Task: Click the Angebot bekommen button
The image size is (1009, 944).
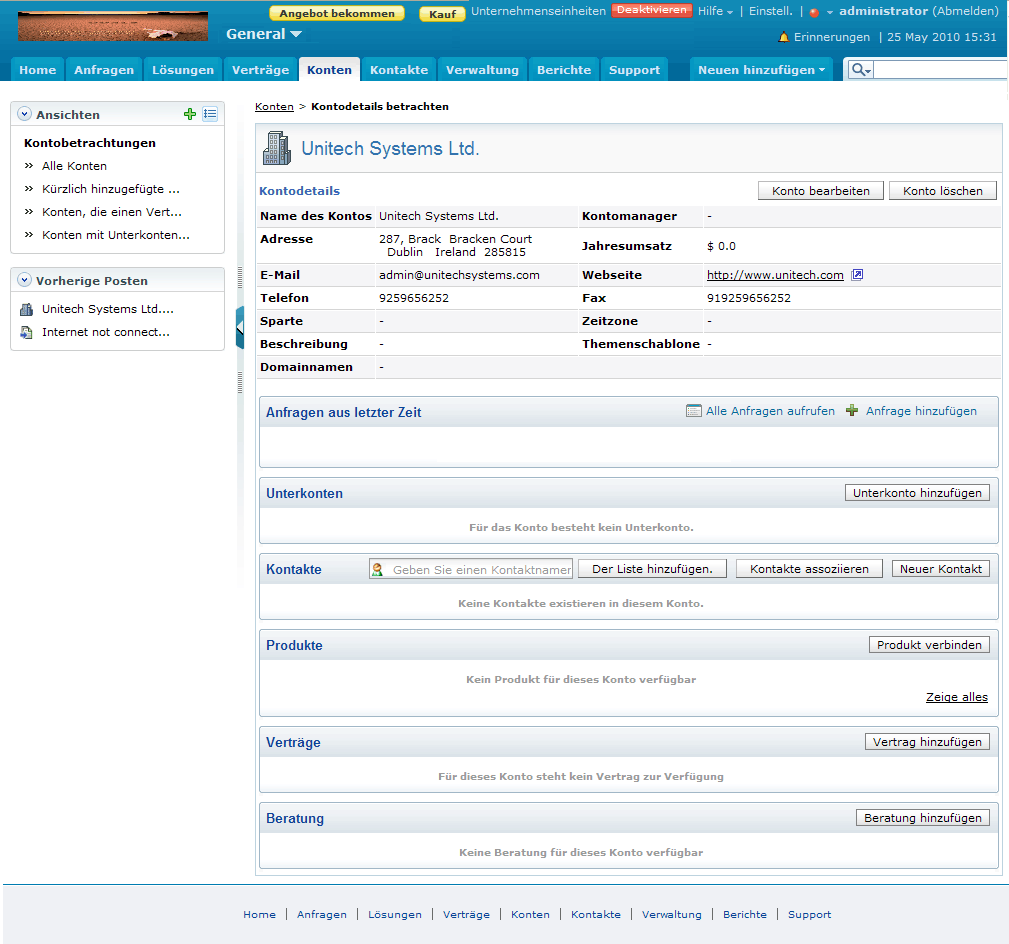Action: 337,14
